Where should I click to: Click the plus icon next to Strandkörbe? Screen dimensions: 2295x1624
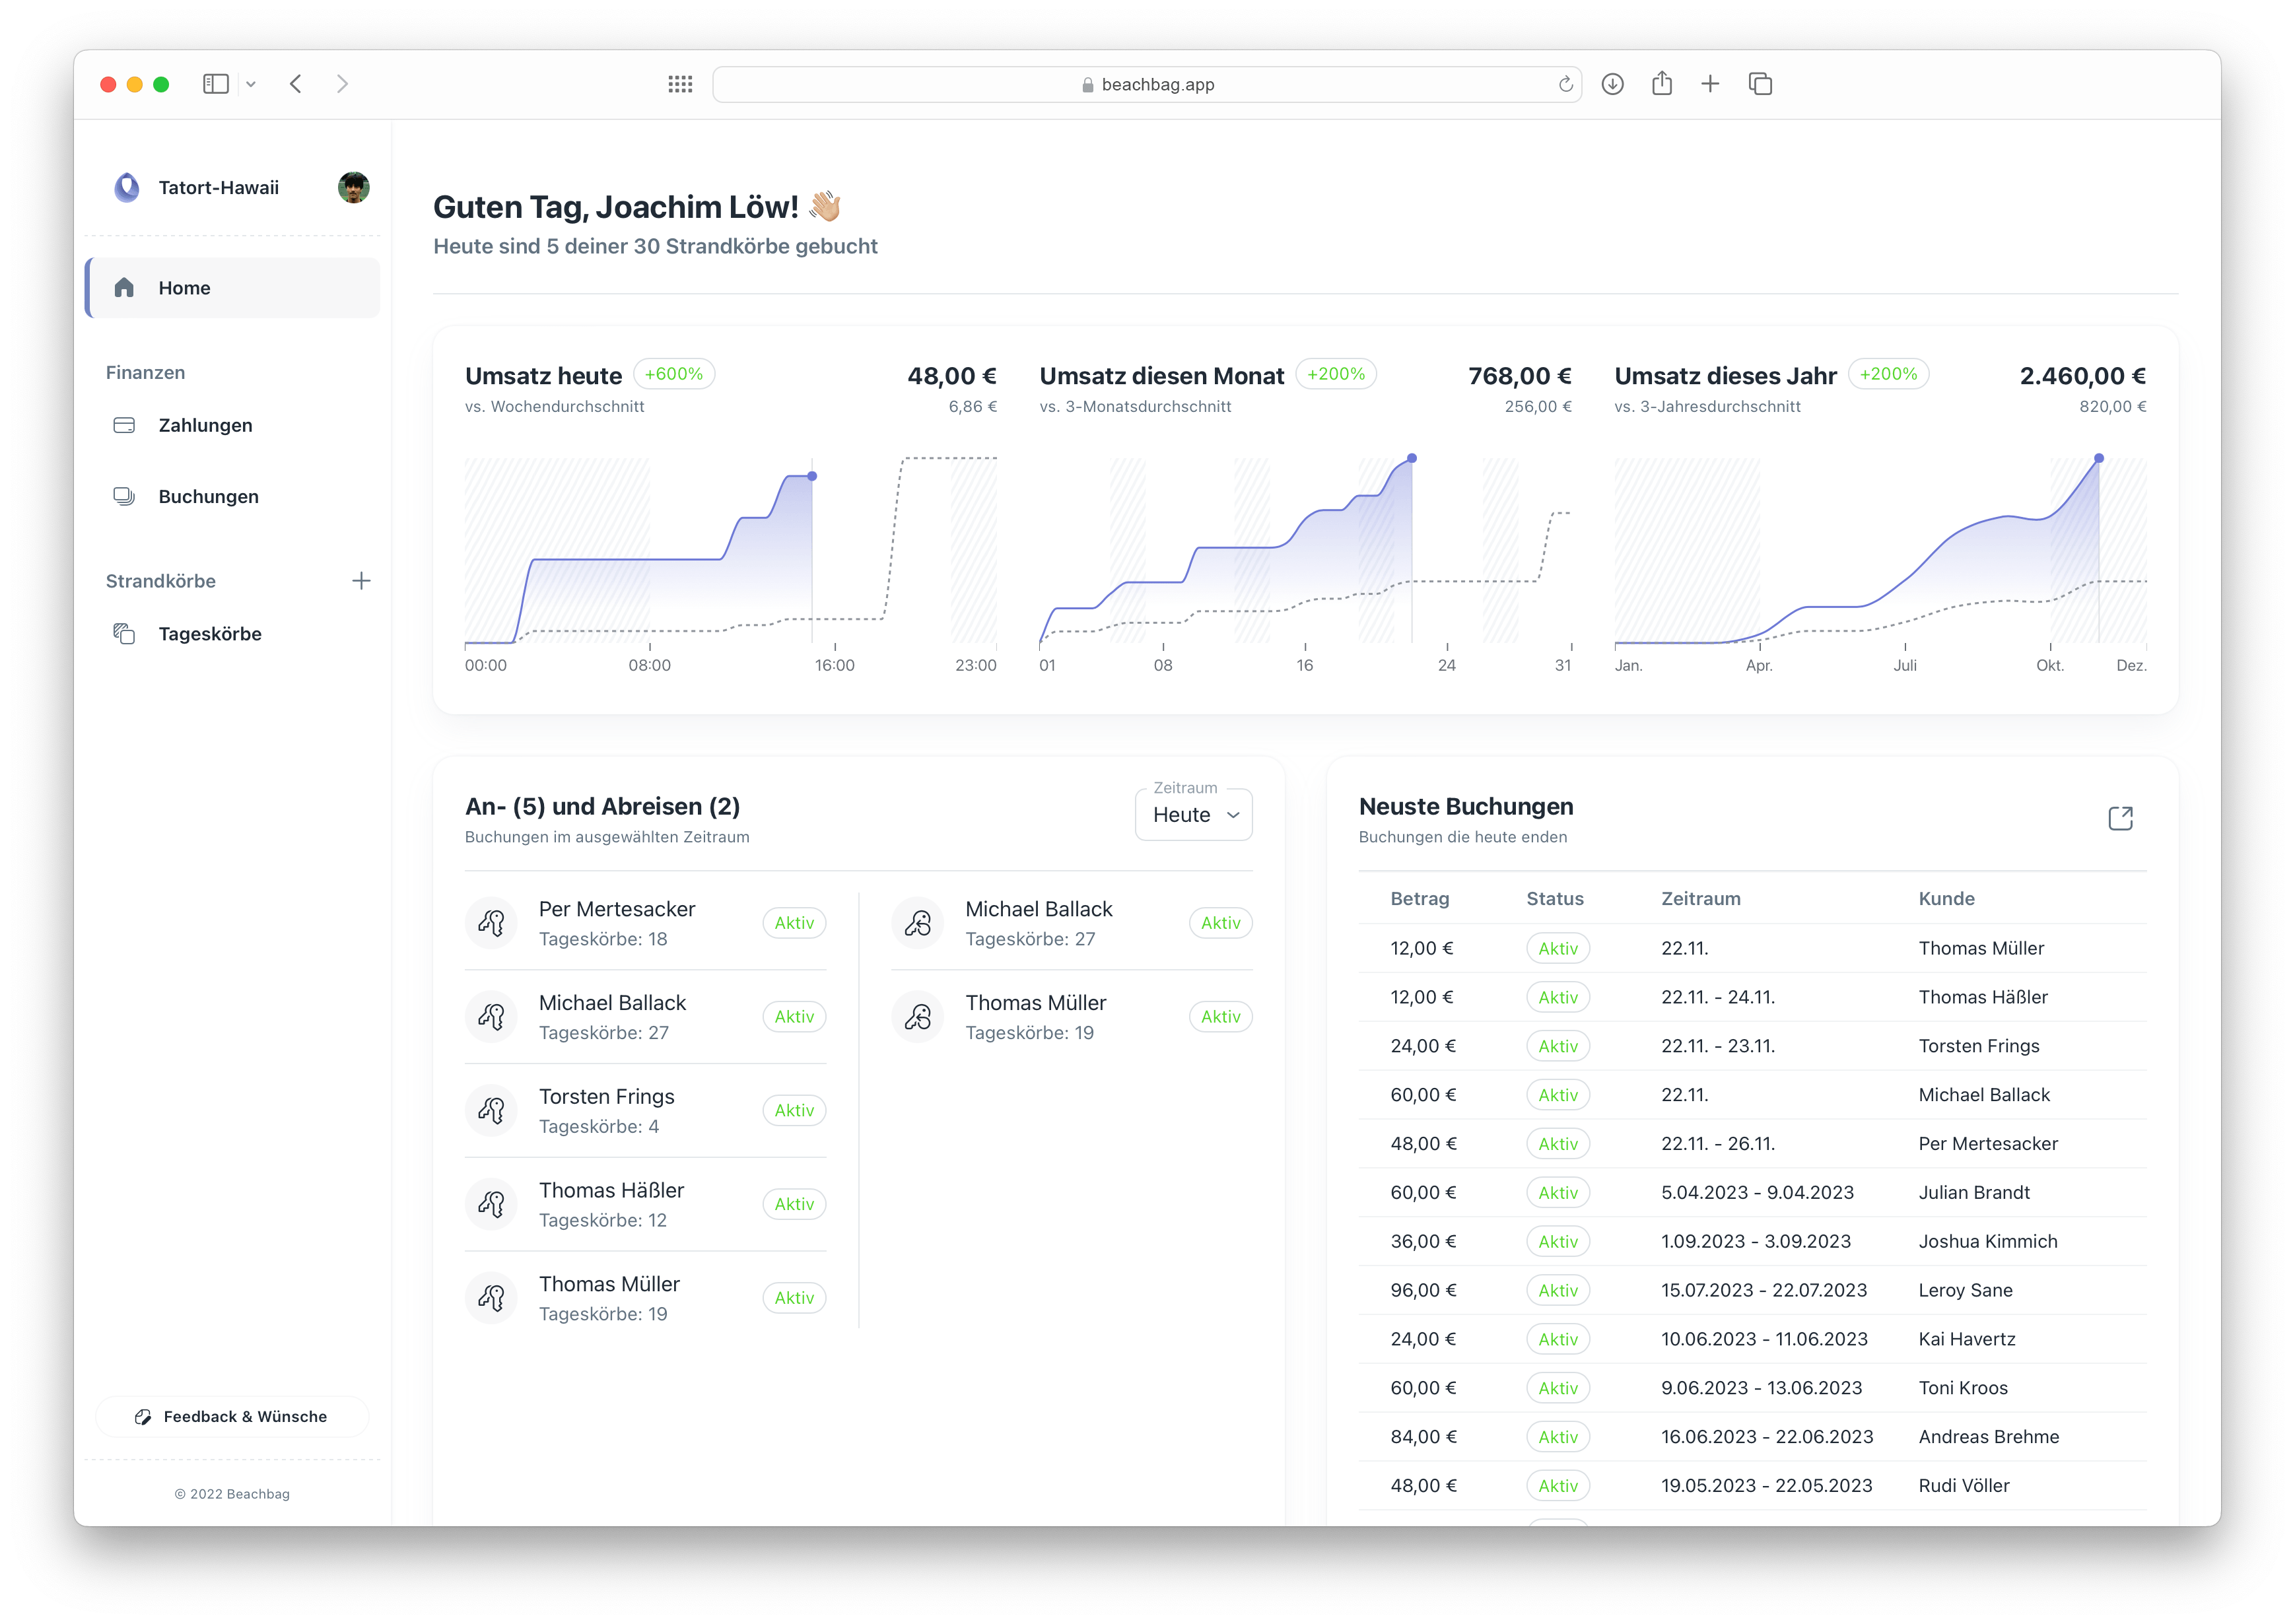point(361,581)
